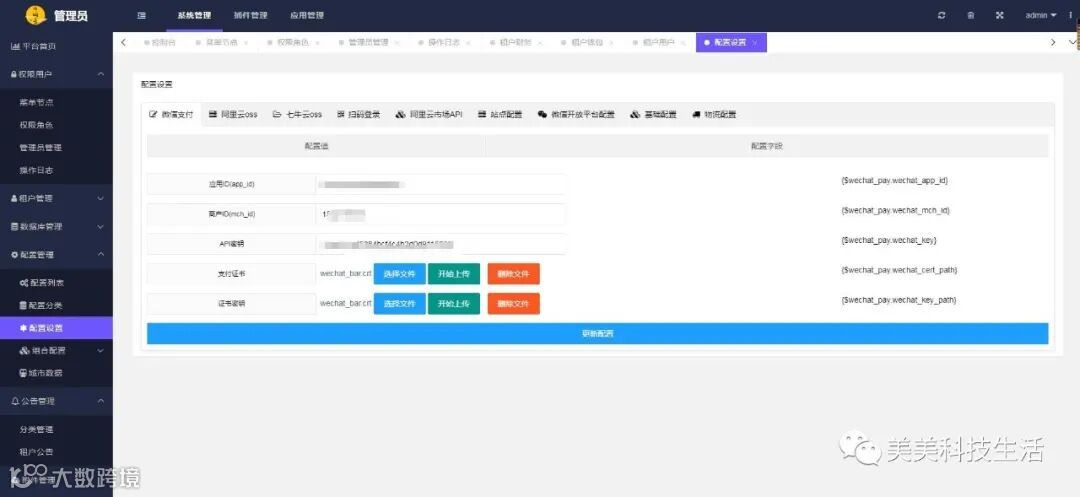
Task: Click 开始上传 in the 支付证书 row
Action: pos(454,274)
